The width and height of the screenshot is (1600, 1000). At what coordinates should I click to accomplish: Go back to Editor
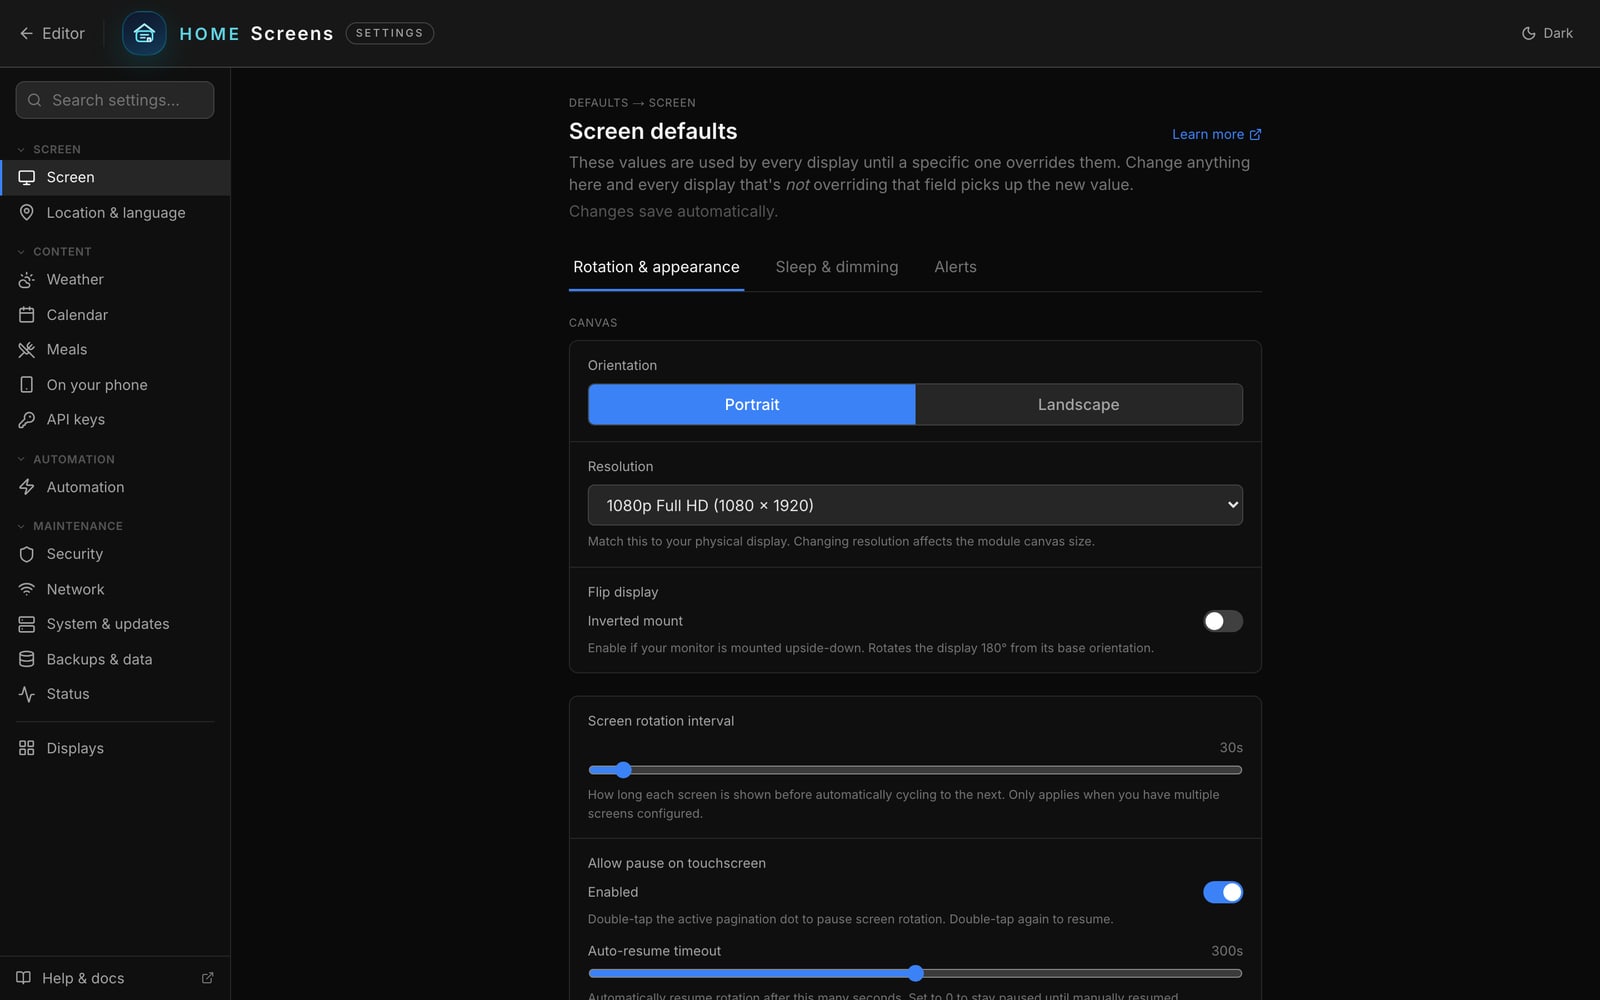52,33
